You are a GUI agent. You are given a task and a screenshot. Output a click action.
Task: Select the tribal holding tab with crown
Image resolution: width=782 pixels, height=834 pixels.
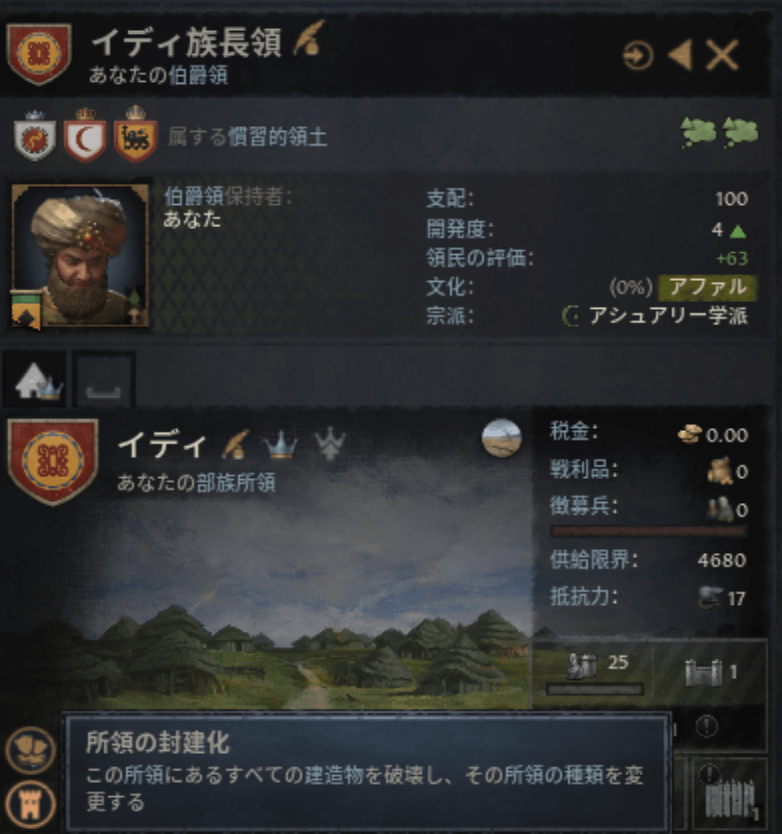pyautogui.click(x=35, y=379)
